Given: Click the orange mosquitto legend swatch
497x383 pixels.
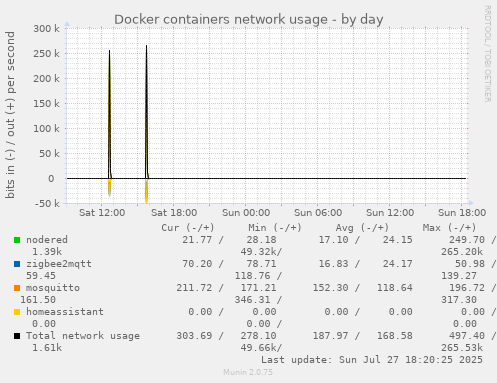Looking at the screenshot, I should click(x=17, y=288).
